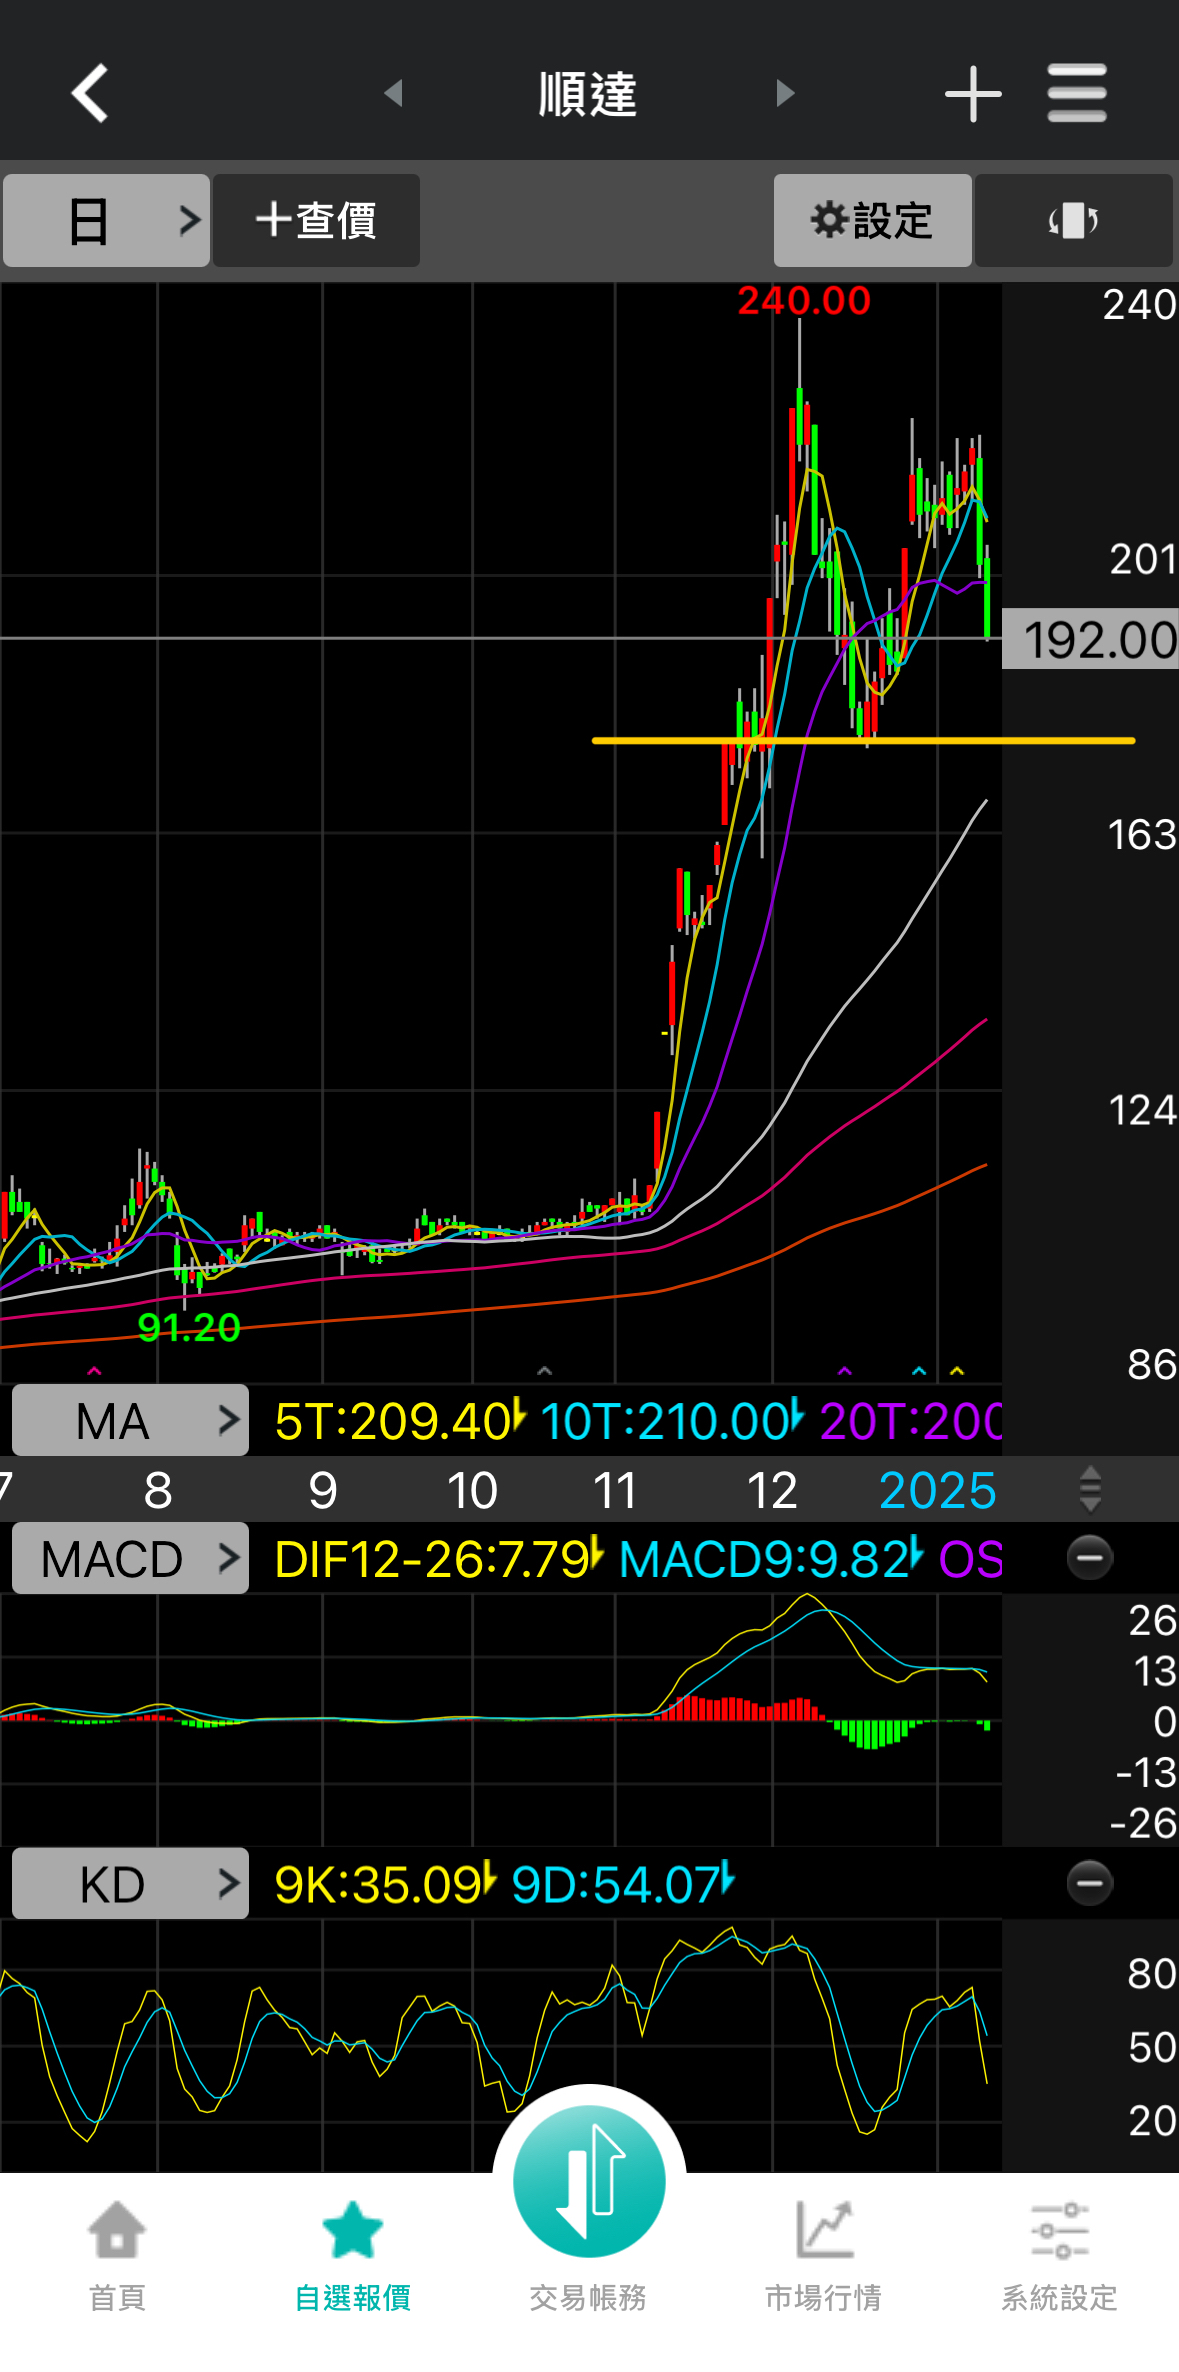Image resolution: width=1179 pixels, height=2372 pixels.
Task: Open the 首頁 home tab
Action: click(117, 2256)
